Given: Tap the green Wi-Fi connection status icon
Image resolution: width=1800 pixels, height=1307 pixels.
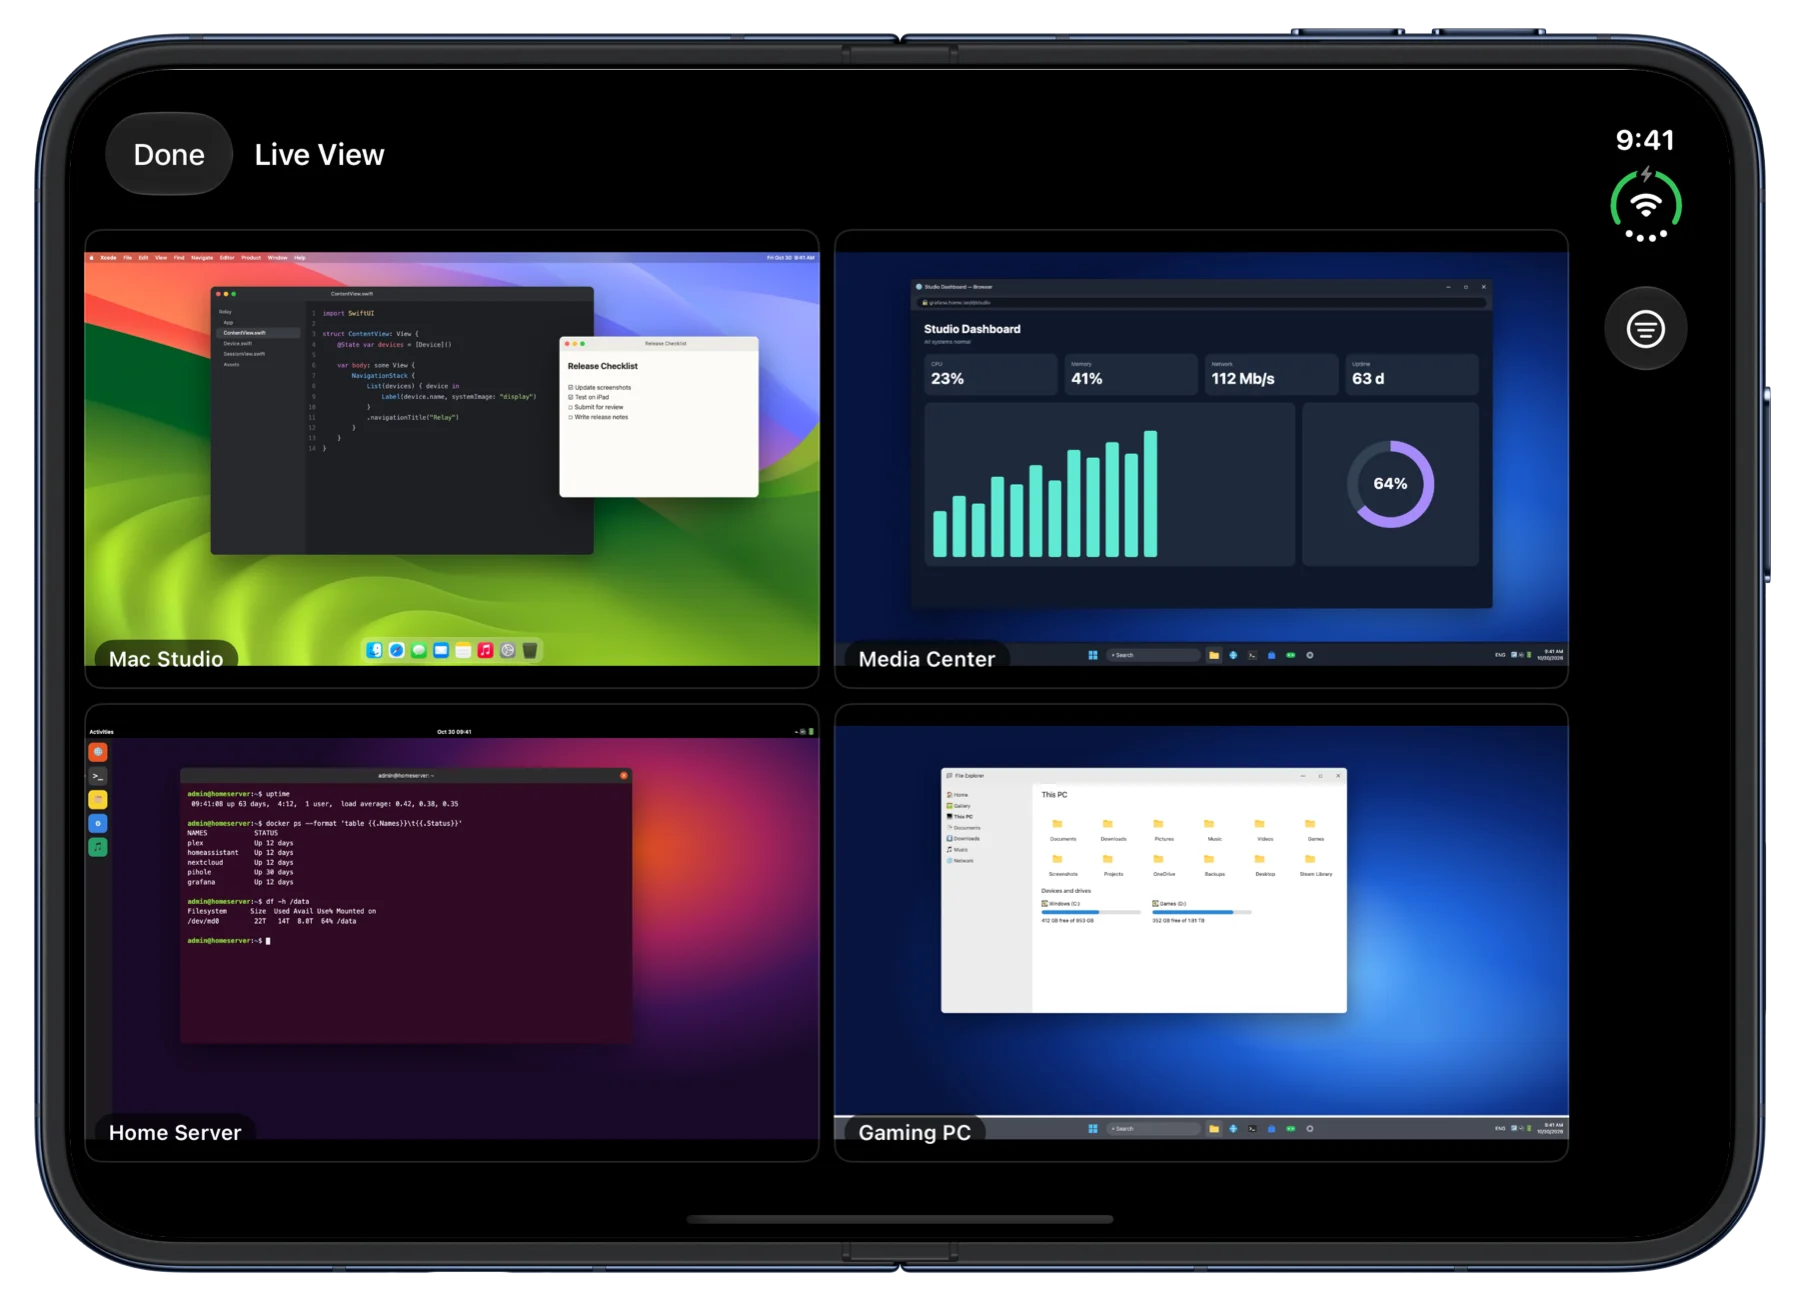Looking at the screenshot, I should click(1645, 205).
